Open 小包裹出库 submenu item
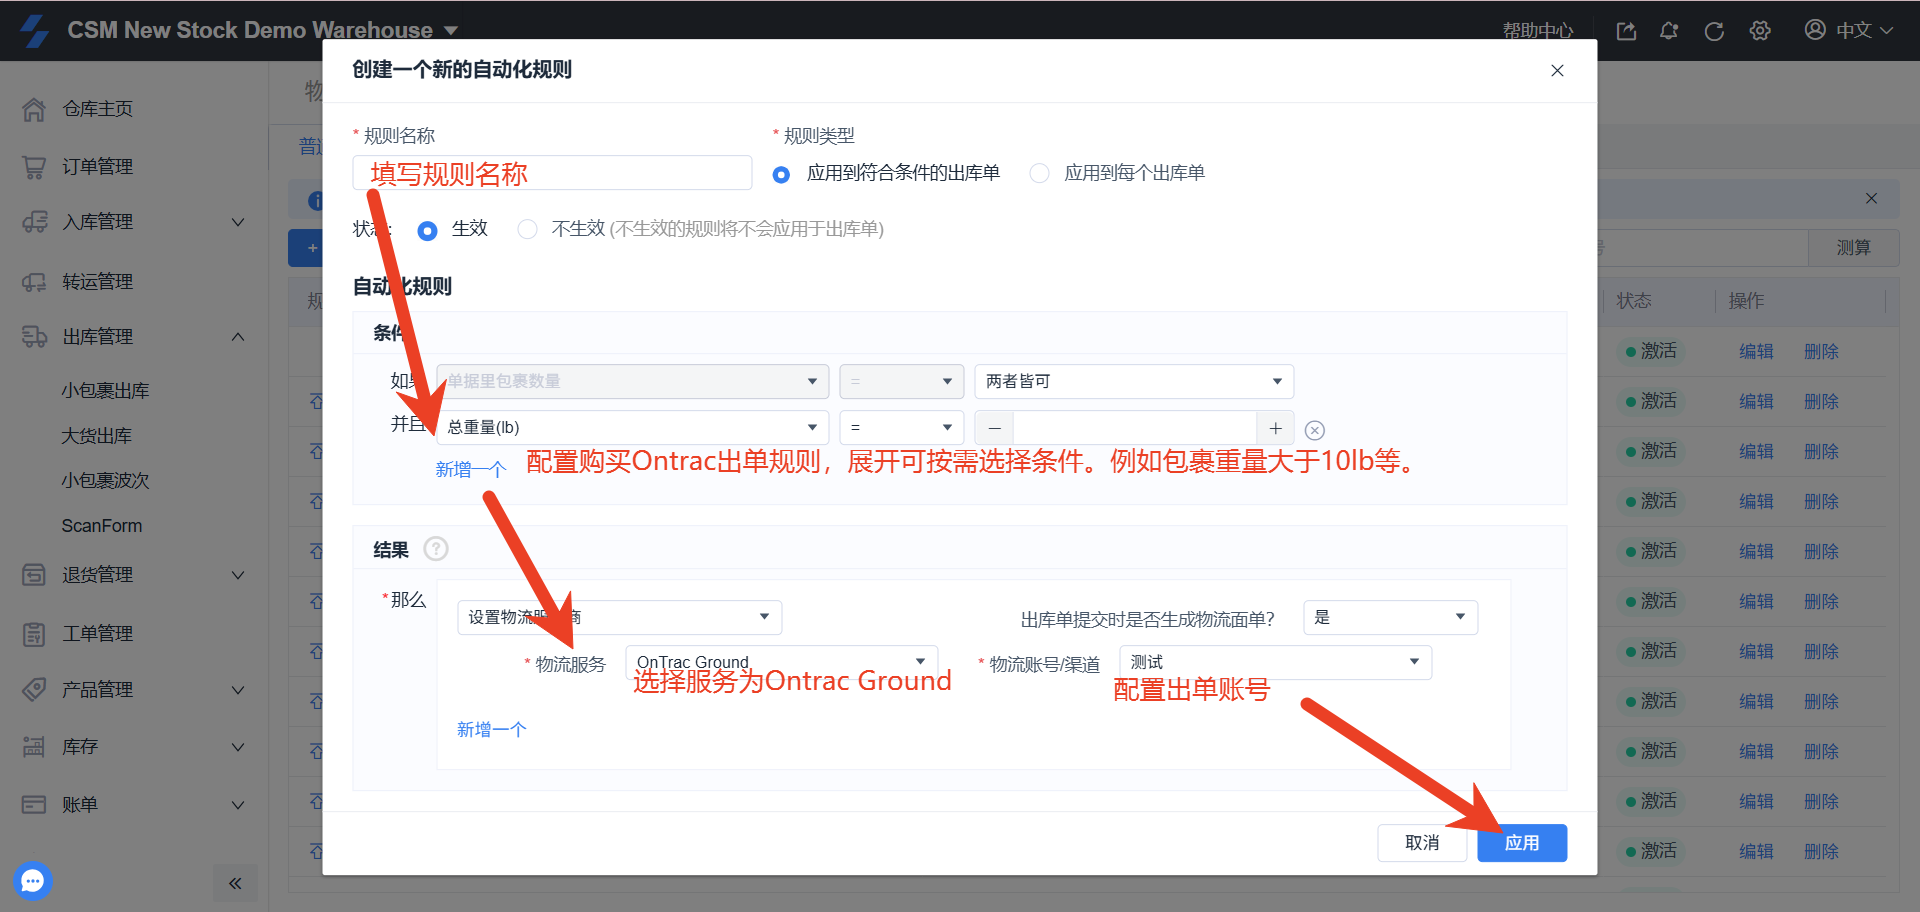 point(105,391)
